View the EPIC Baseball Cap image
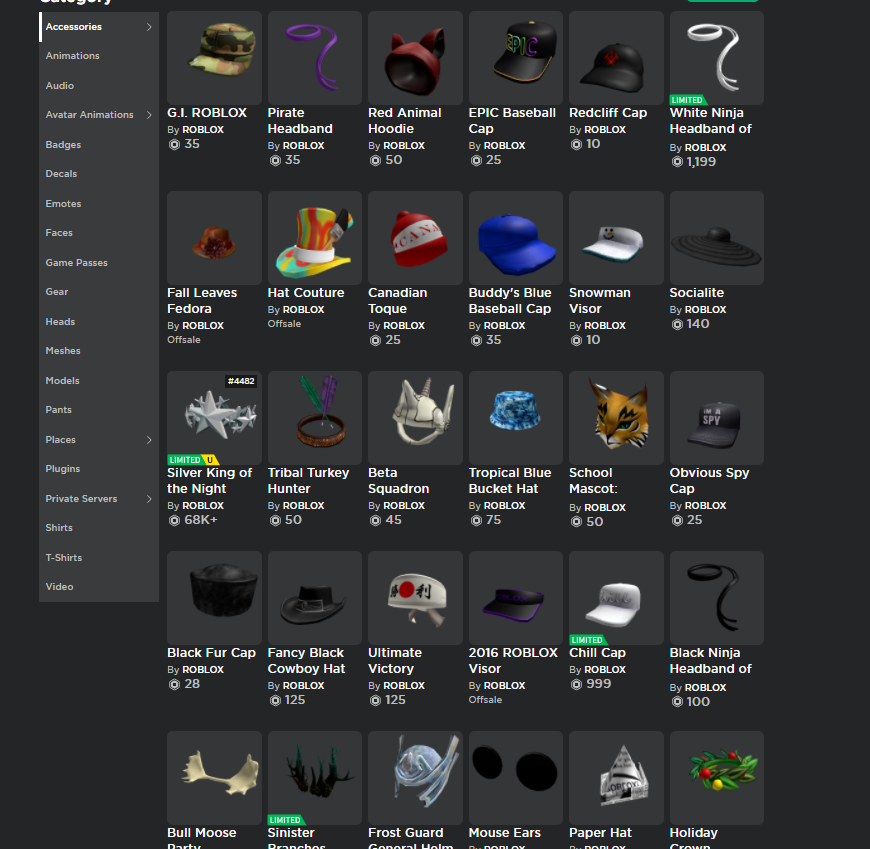This screenshot has height=849, width=870. coord(515,58)
